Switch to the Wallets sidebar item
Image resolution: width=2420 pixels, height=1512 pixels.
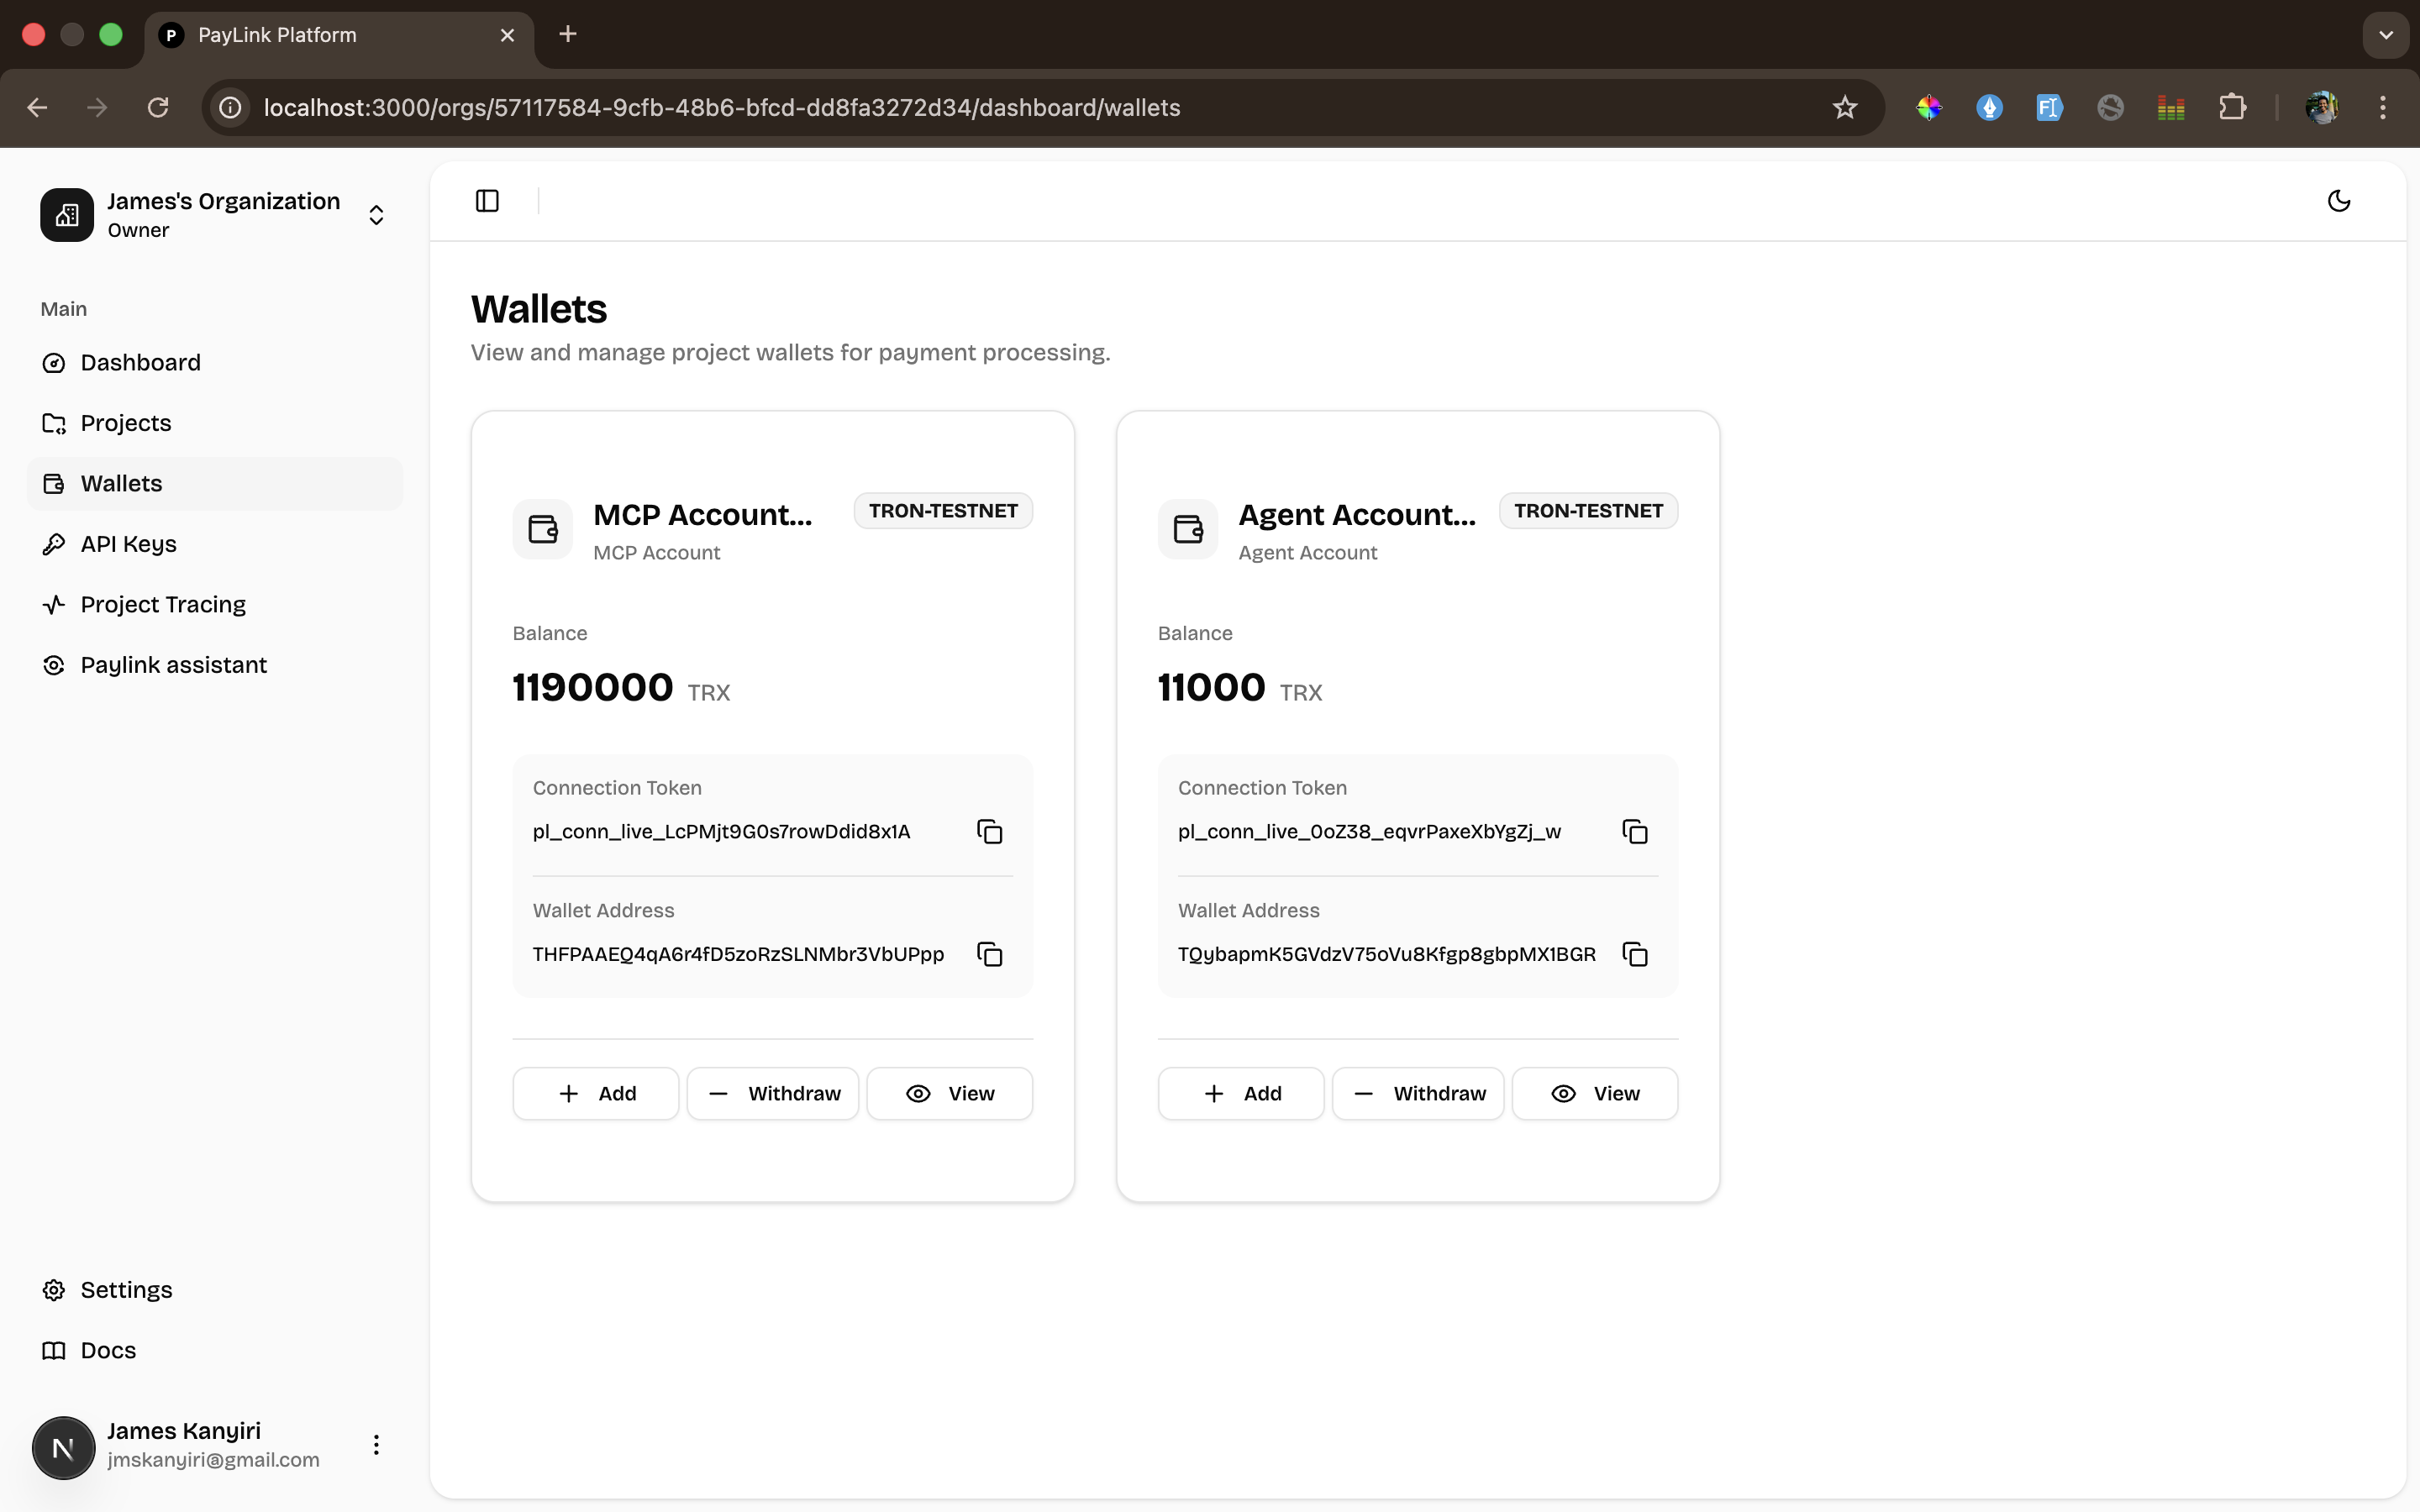click(x=121, y=483)
